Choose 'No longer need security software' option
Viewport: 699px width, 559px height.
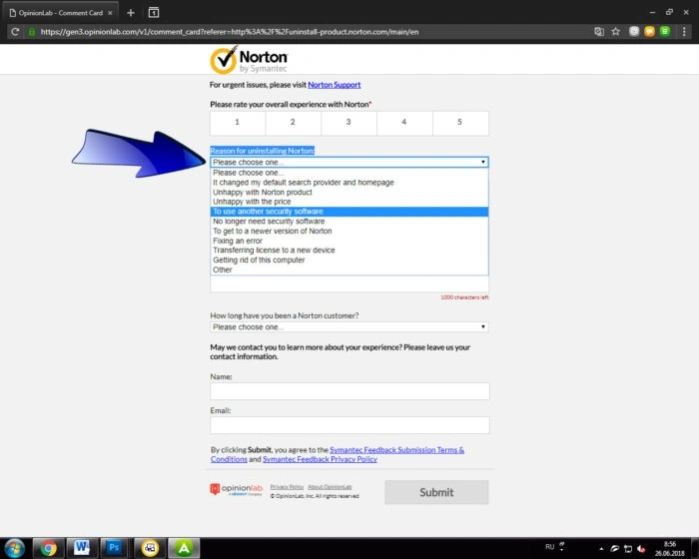[x=349, y=222]
